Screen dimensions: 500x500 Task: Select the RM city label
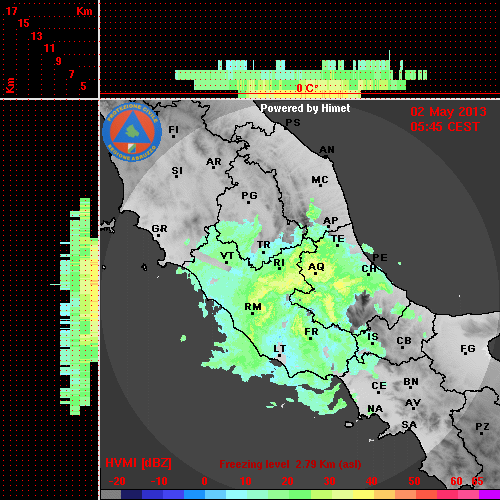pyautogui.click(x=253, y=307)
